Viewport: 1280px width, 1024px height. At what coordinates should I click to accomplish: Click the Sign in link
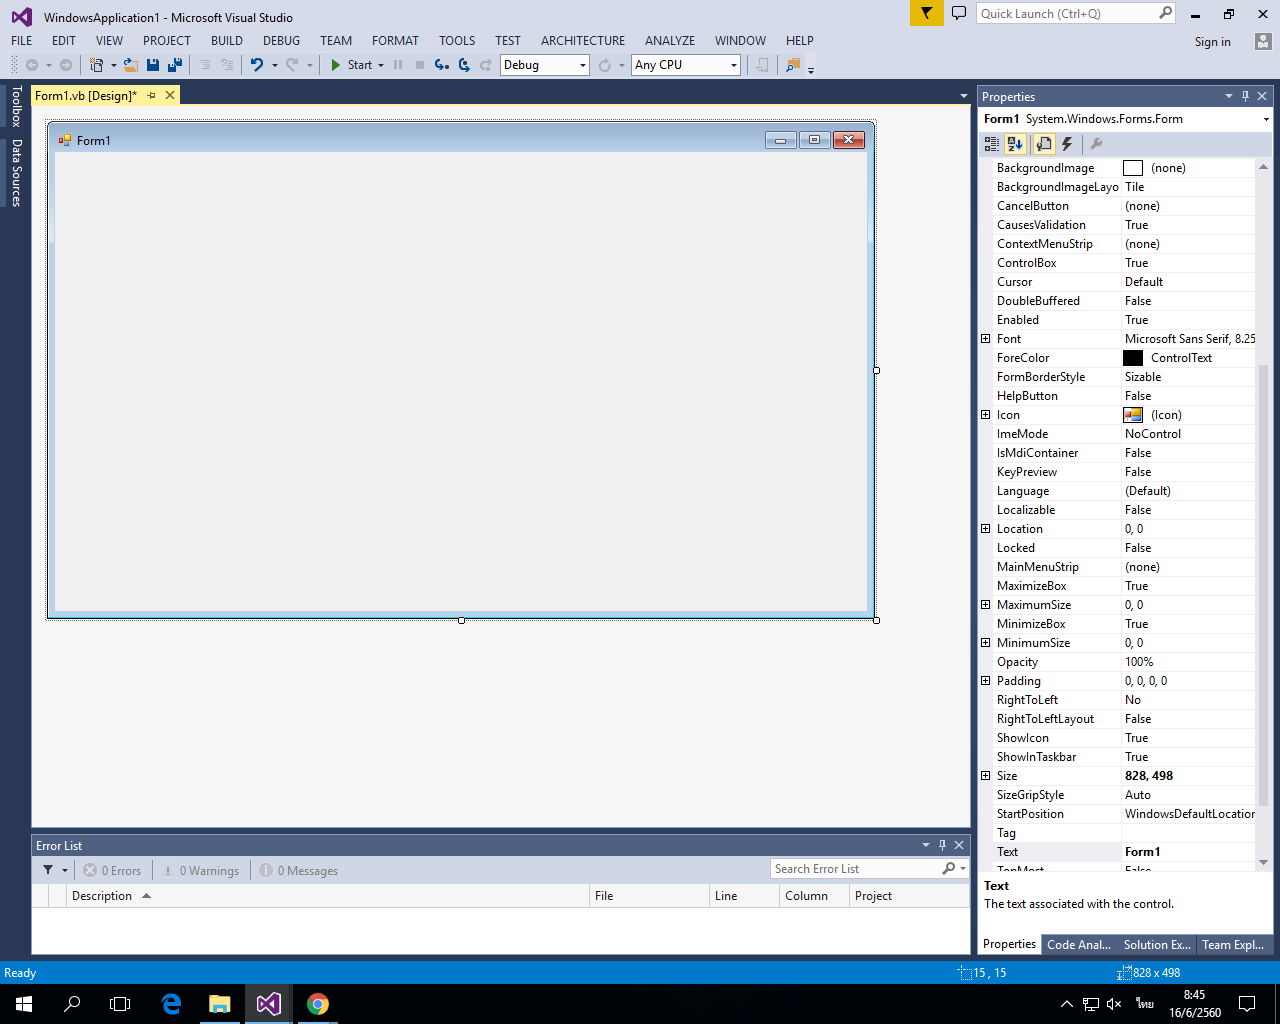point(1212,42)
